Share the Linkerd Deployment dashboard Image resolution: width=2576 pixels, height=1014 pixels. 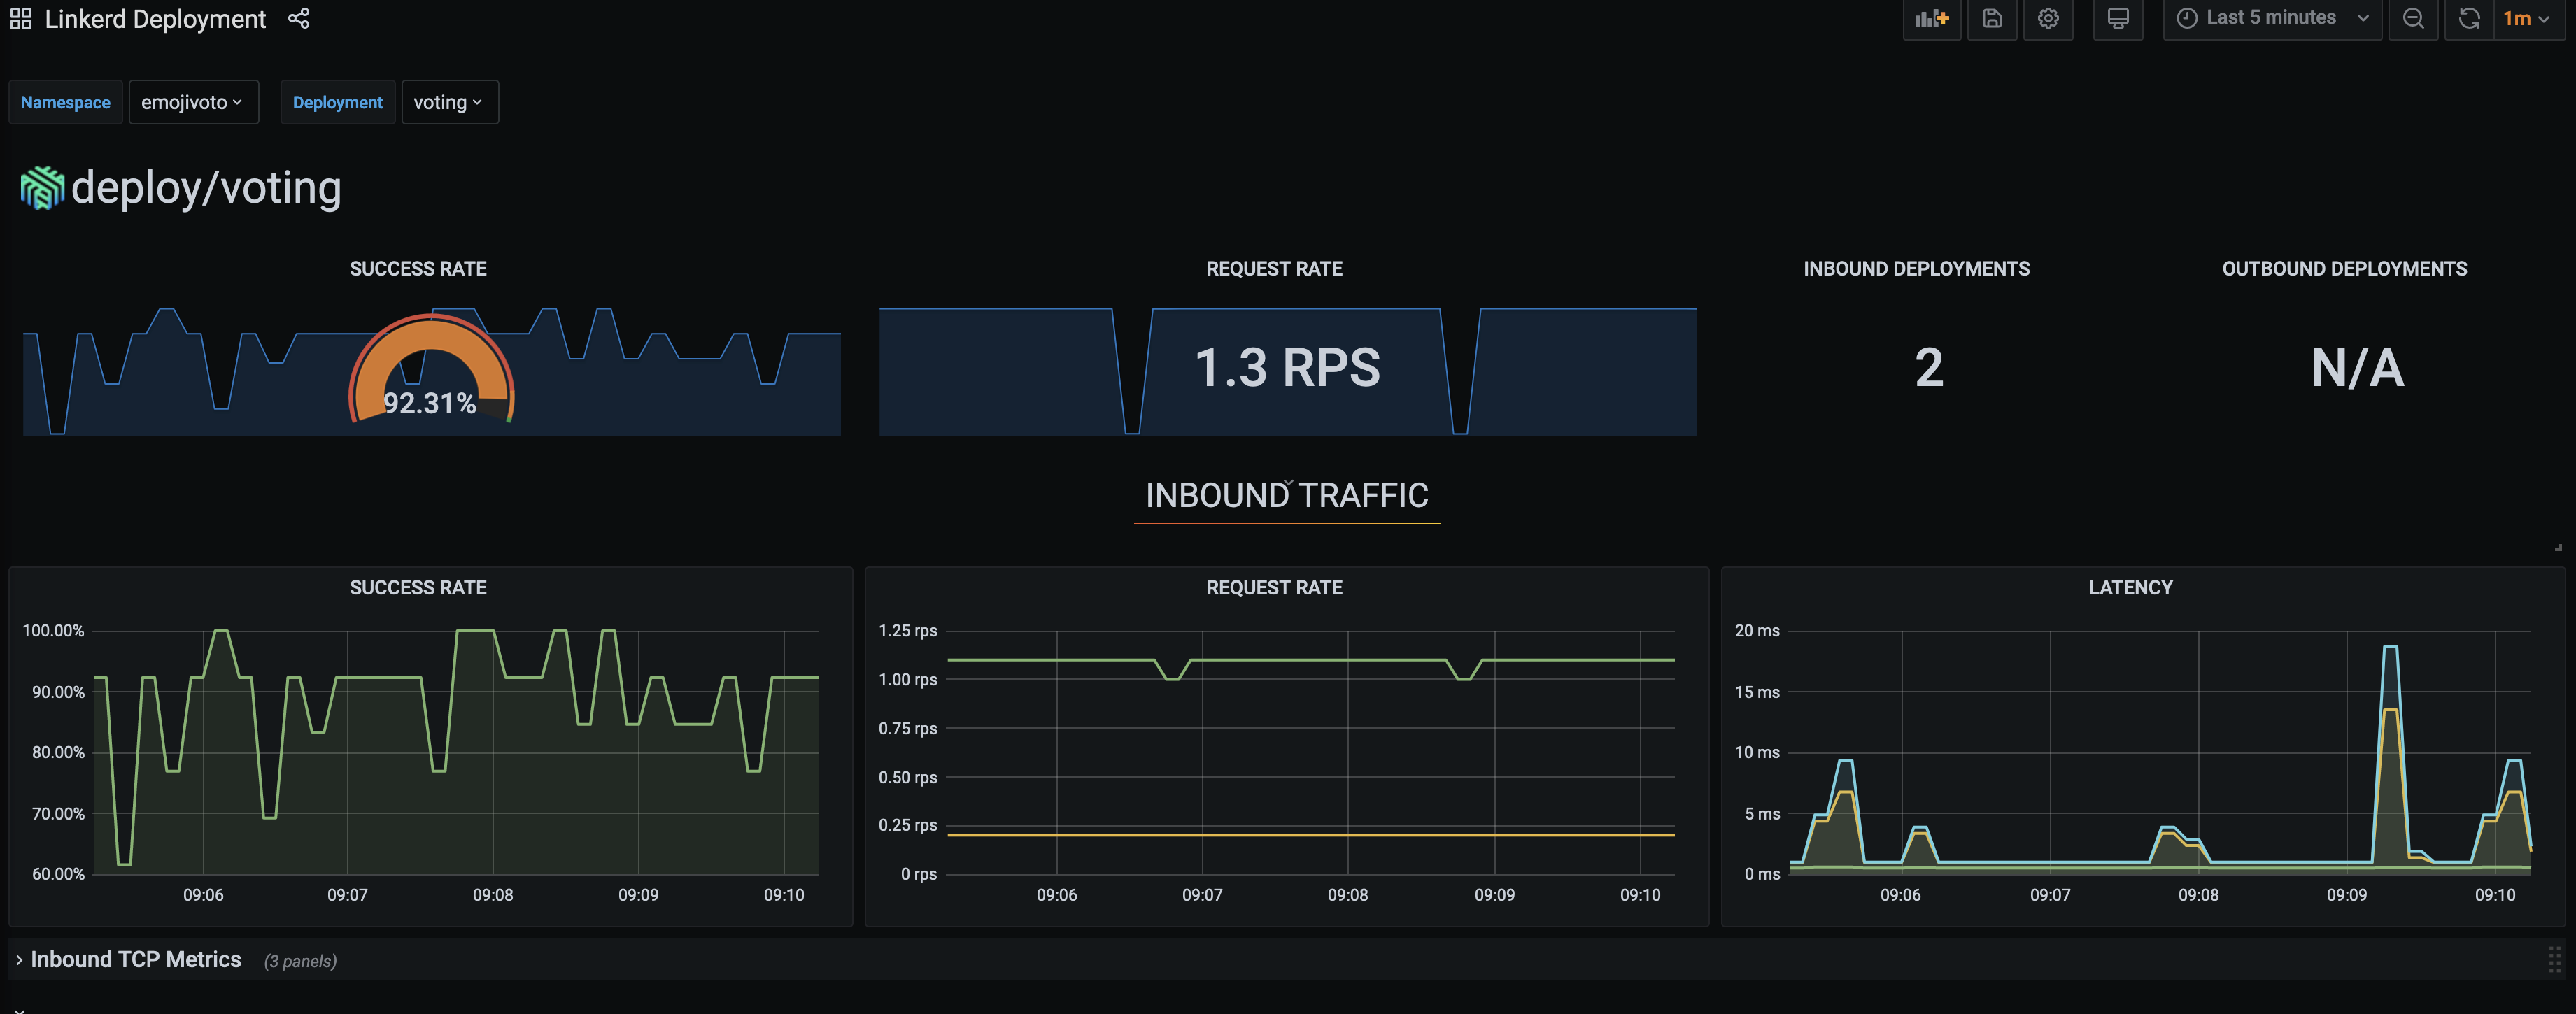click(x=298, y=19)
